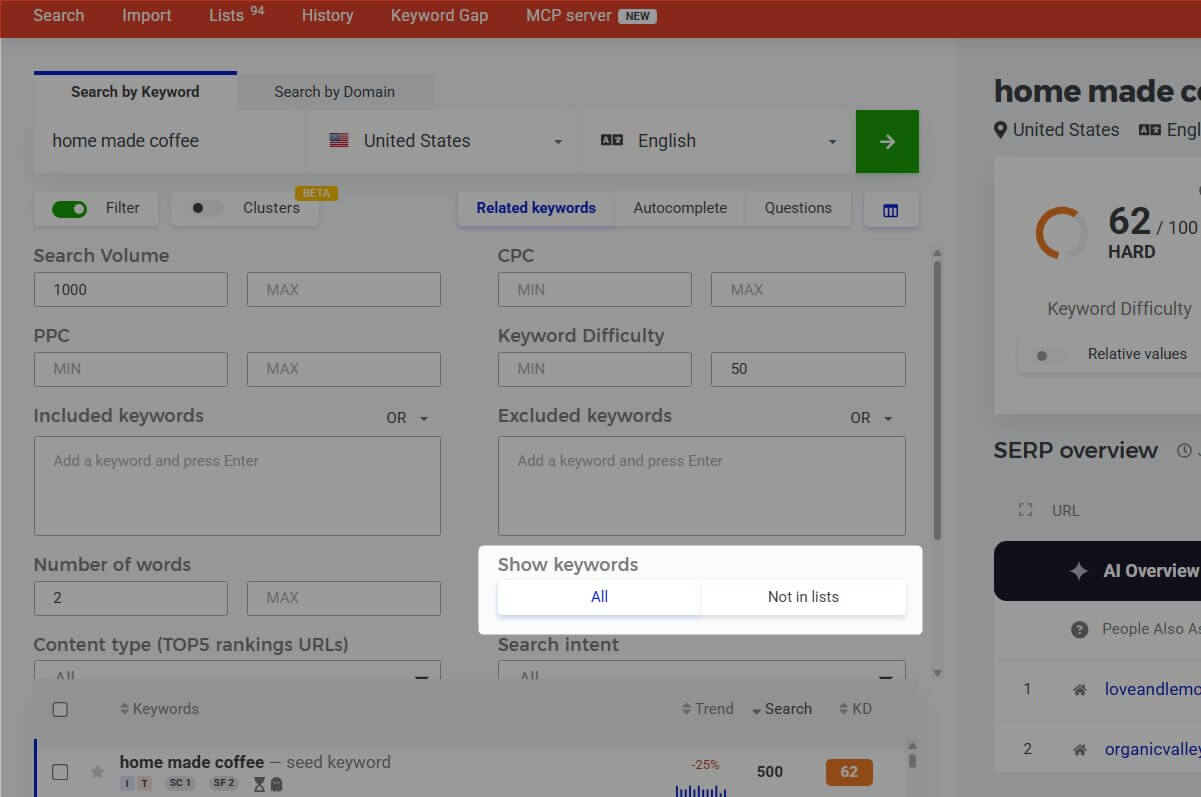Screen dimensions: 1201x797
Task: Click the ghost icon under seed keyword
Action: (276, 785)
